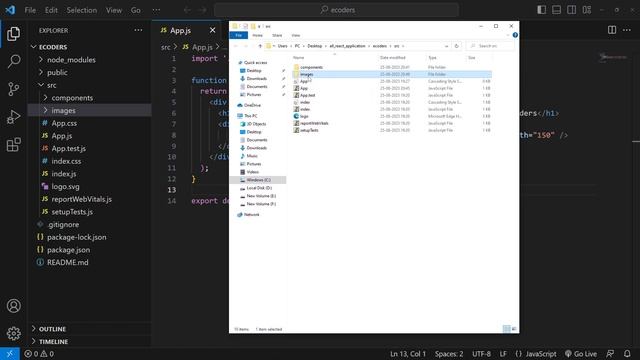640x360 pixels.
Task: Click the remote window indicator in status bar
Action: [9, 354]
